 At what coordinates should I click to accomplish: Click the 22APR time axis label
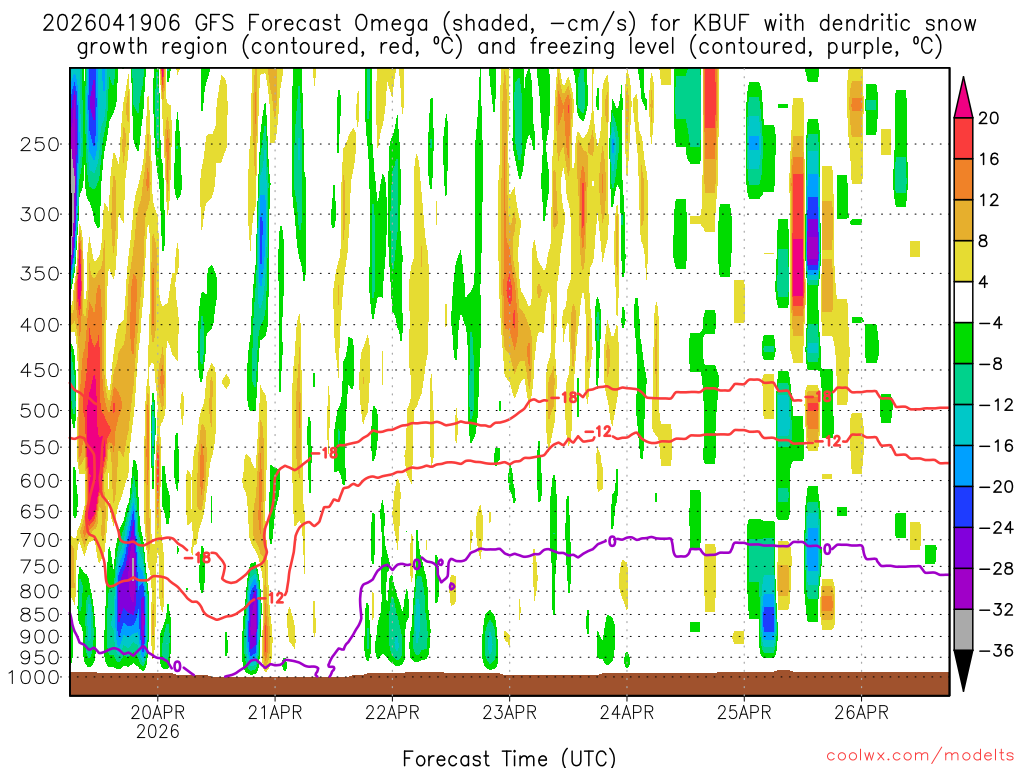pyautogui.click(x=392, y=712)
